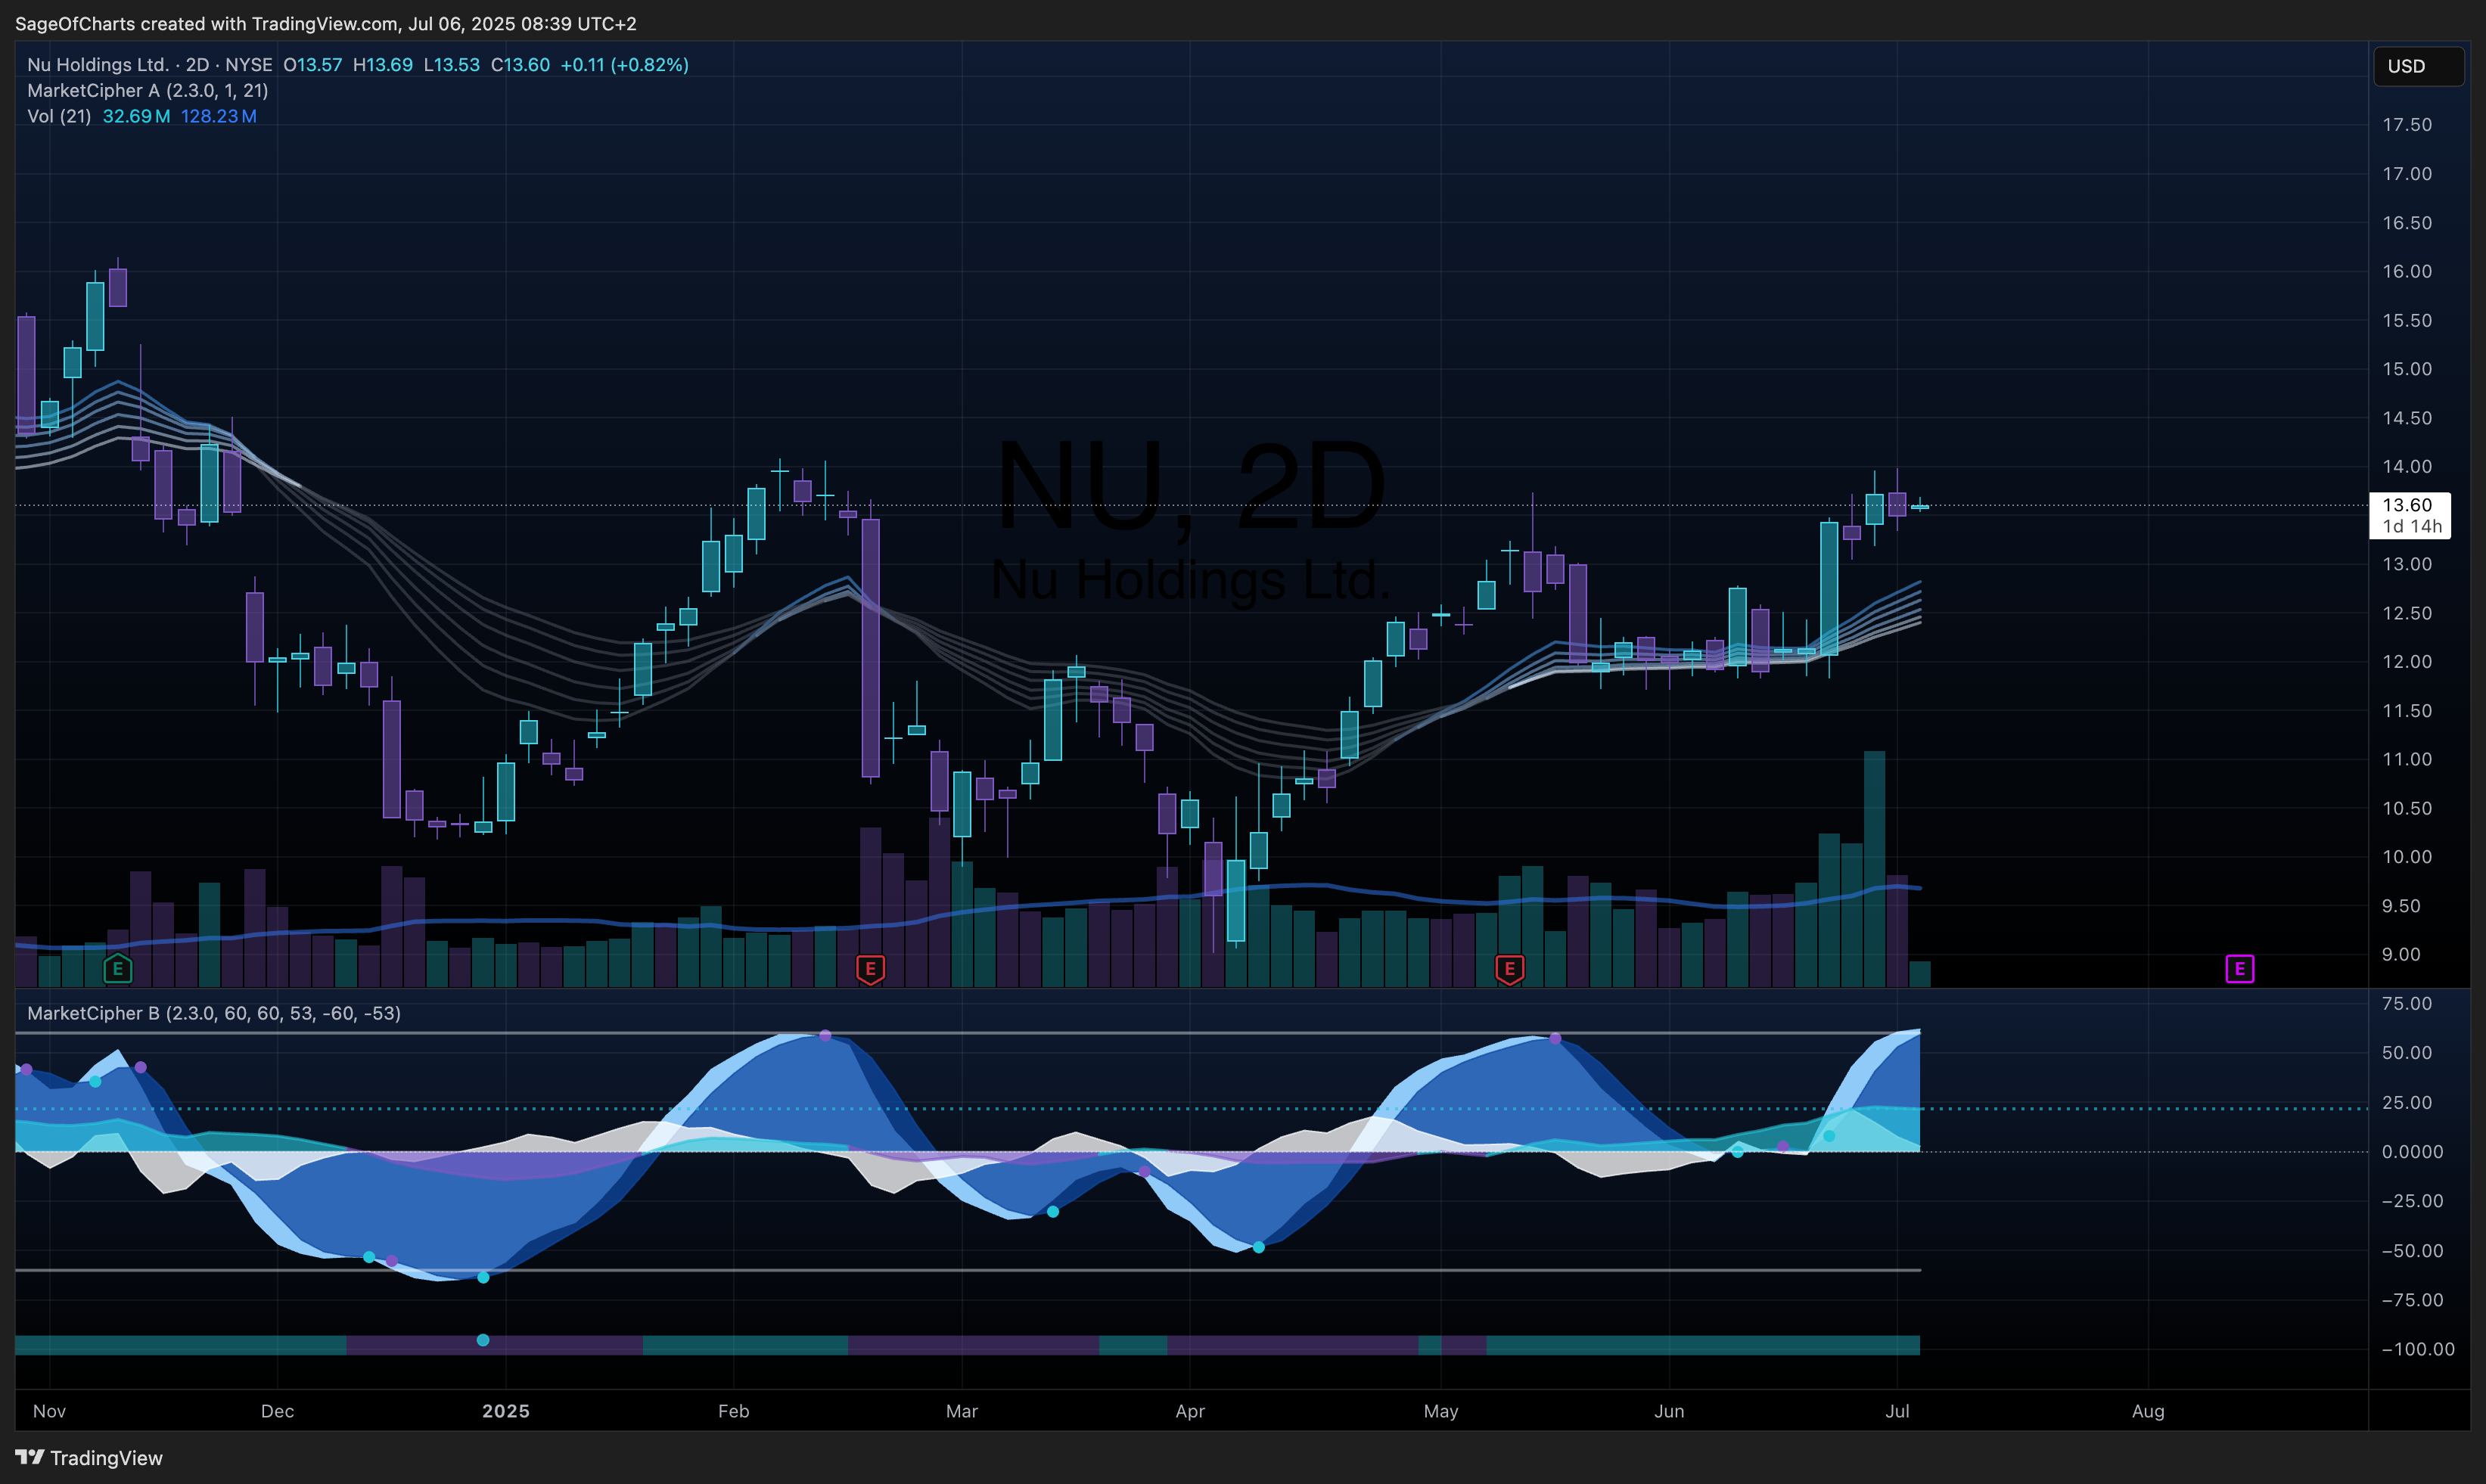Click the 9.00 price scale label

(x=2401, y=954)
